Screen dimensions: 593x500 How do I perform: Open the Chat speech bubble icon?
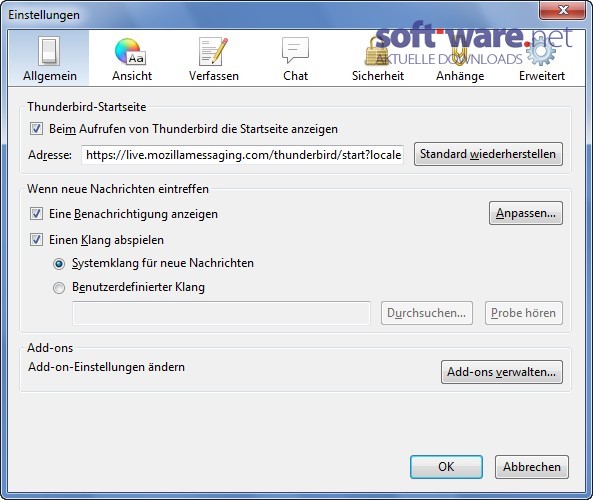coord(295,50)
